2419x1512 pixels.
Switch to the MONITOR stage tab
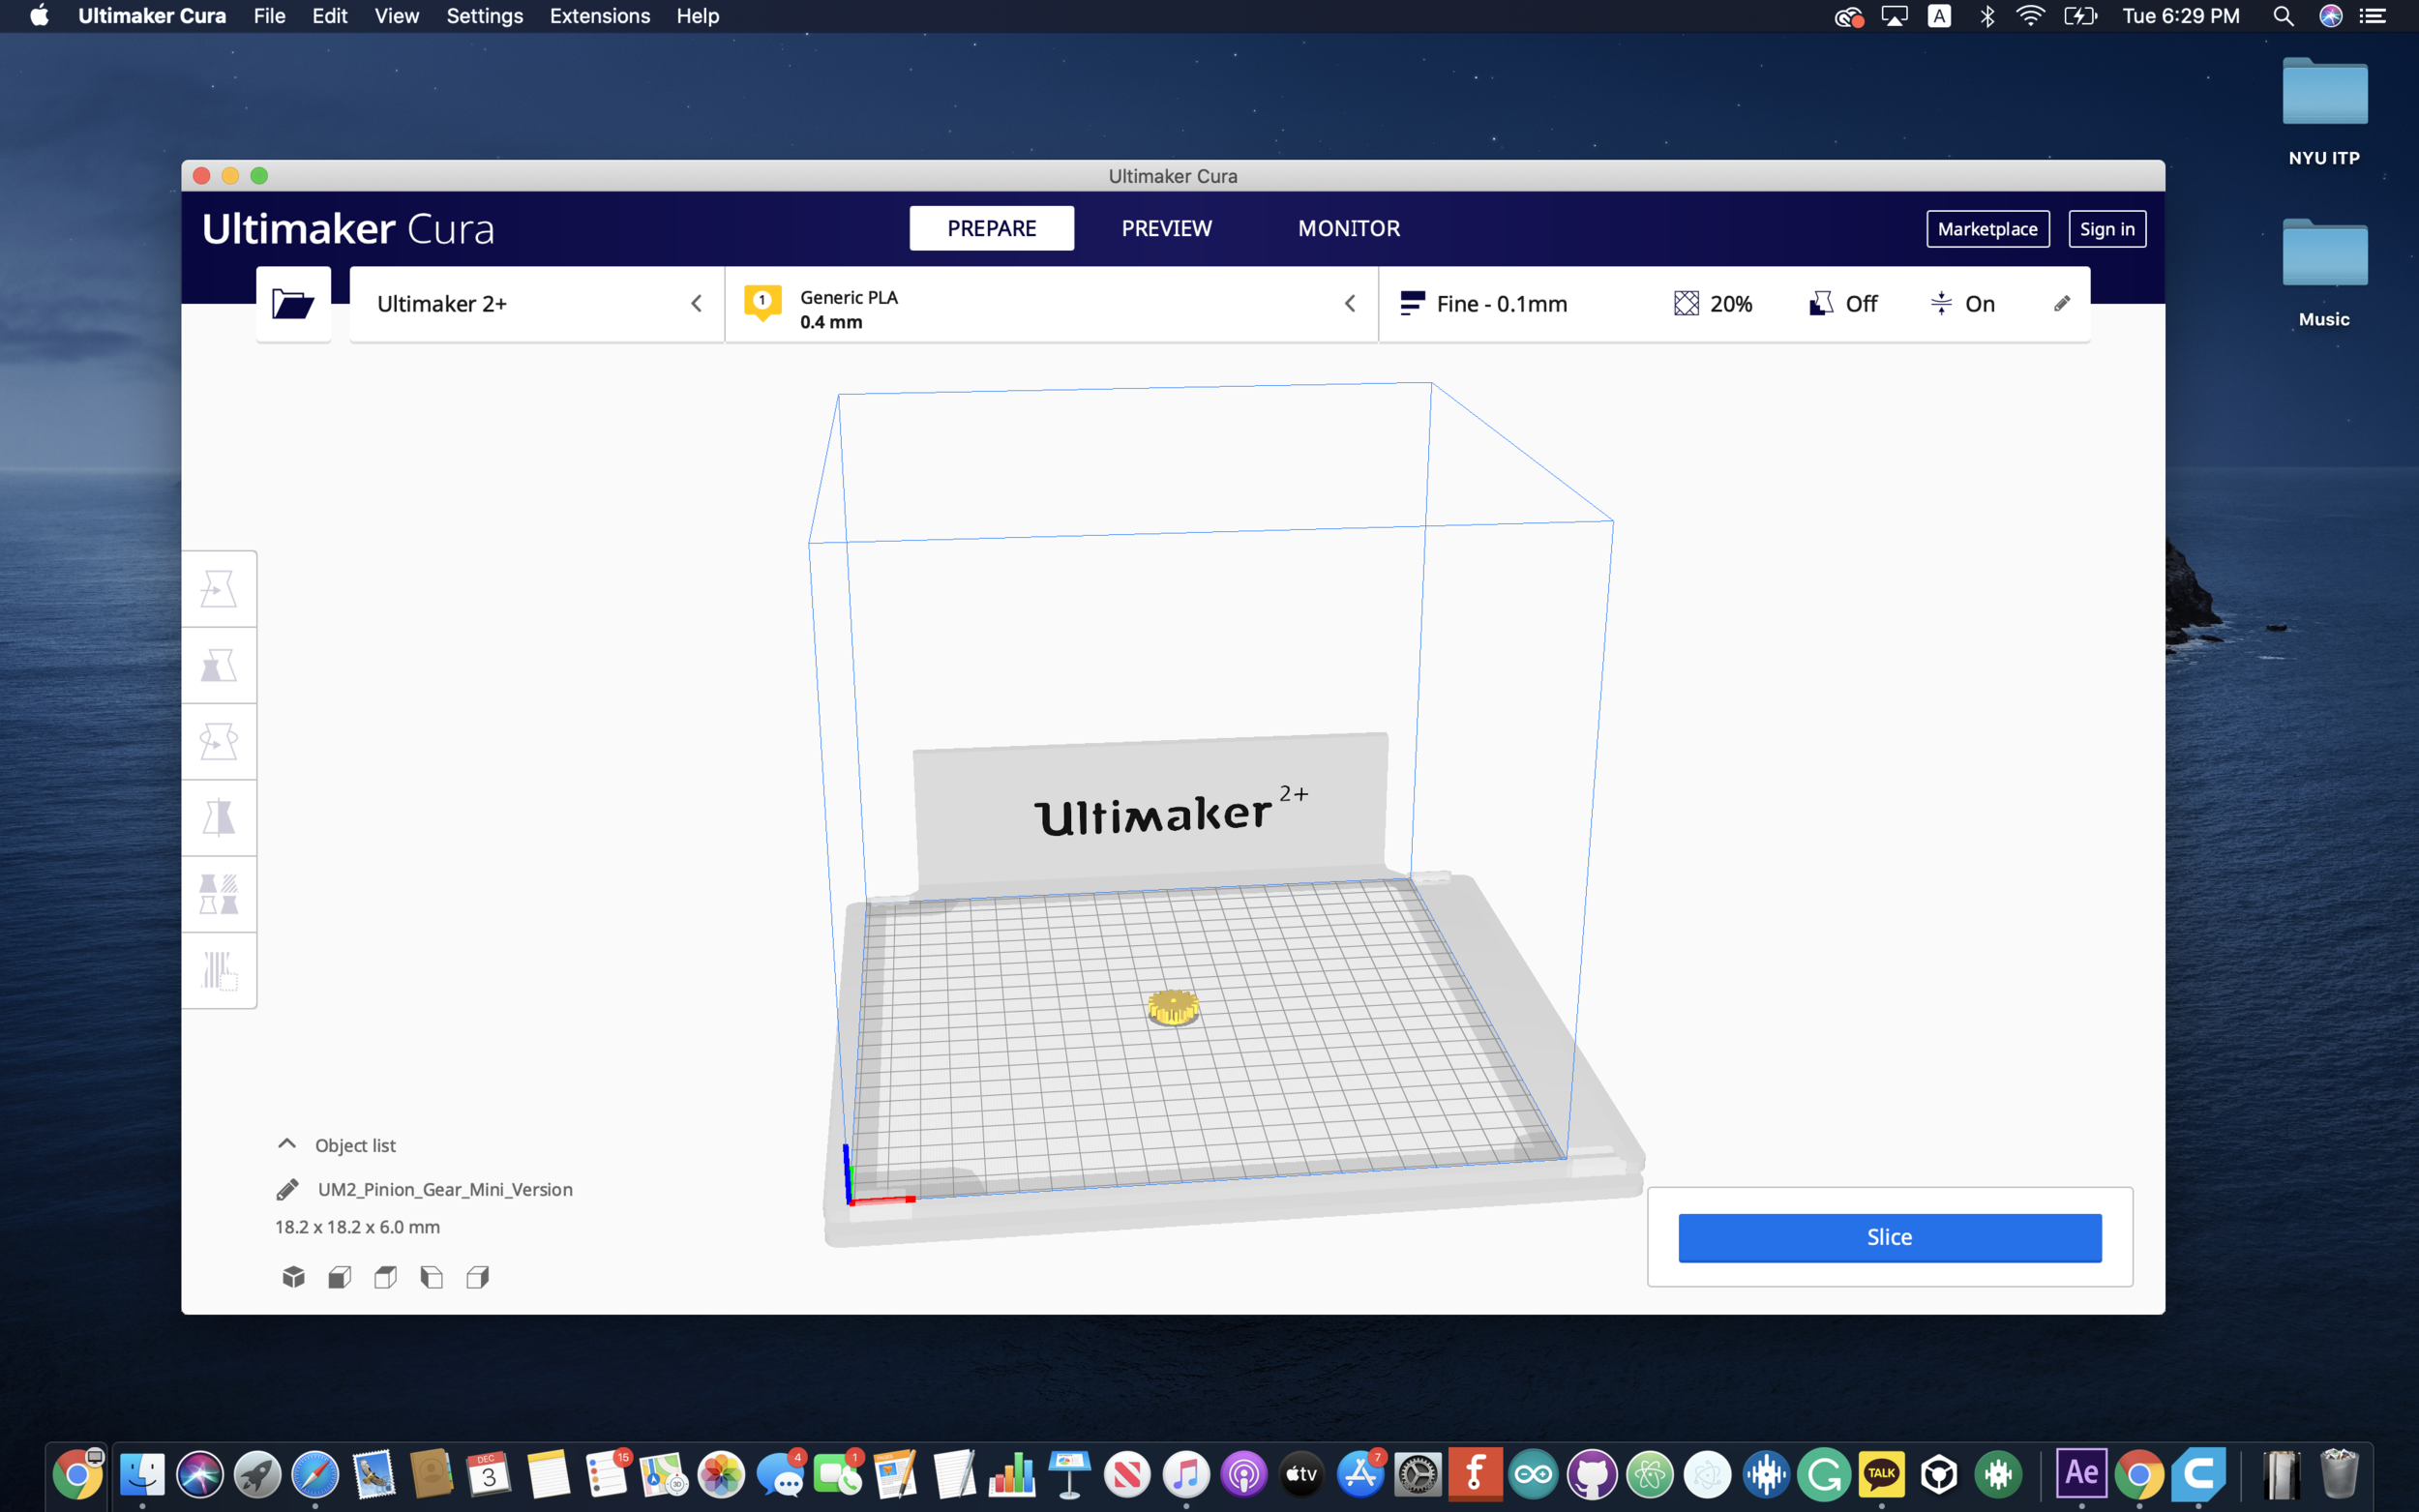pyautogui.click(x=1349, y=228)
